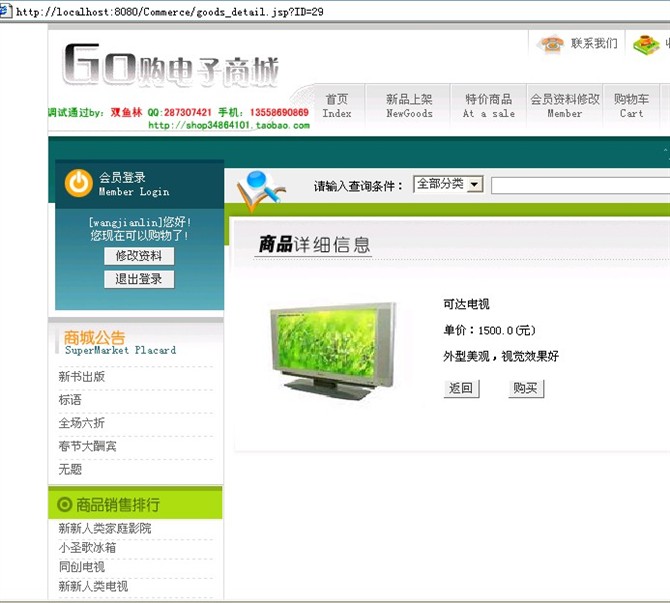Click the QQ:287307421 contact text
The height and width of the screenshot is (603, 670).
point(179,112)
